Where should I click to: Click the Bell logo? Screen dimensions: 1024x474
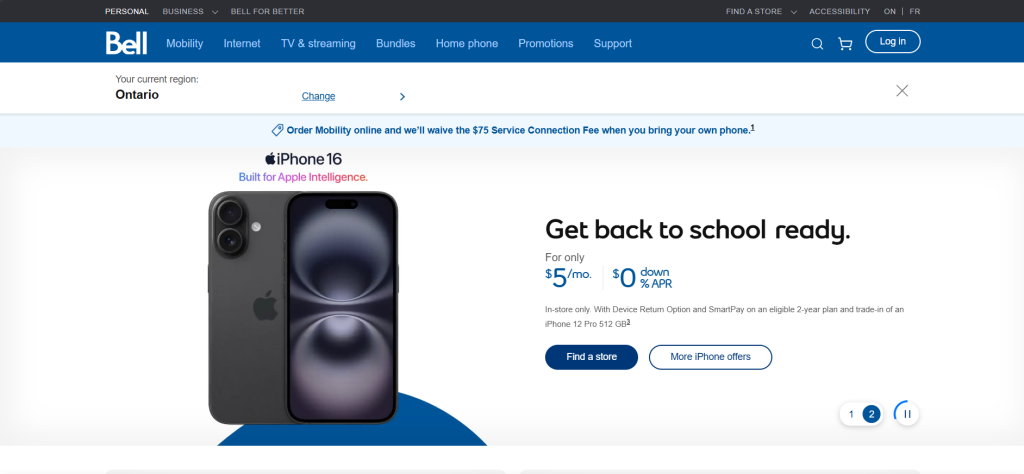127,43
